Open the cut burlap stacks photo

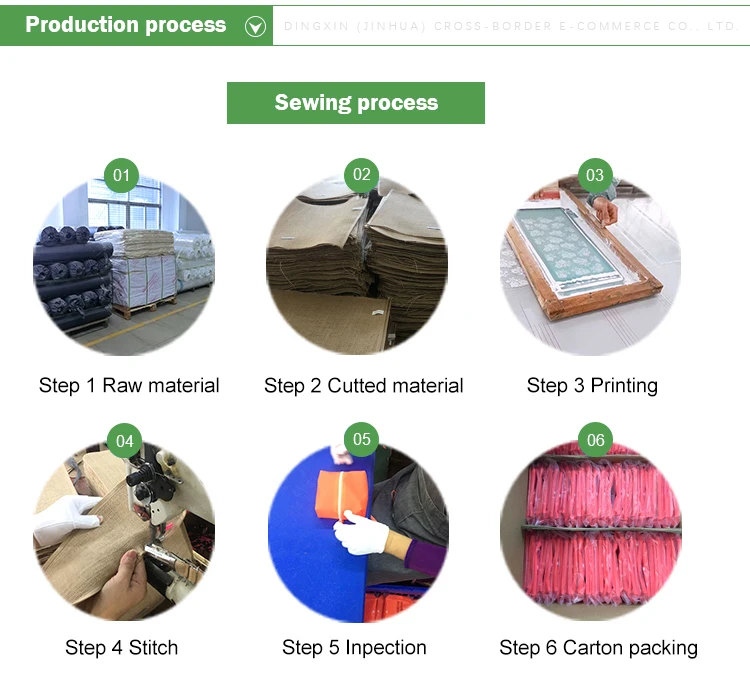(357, 265)
